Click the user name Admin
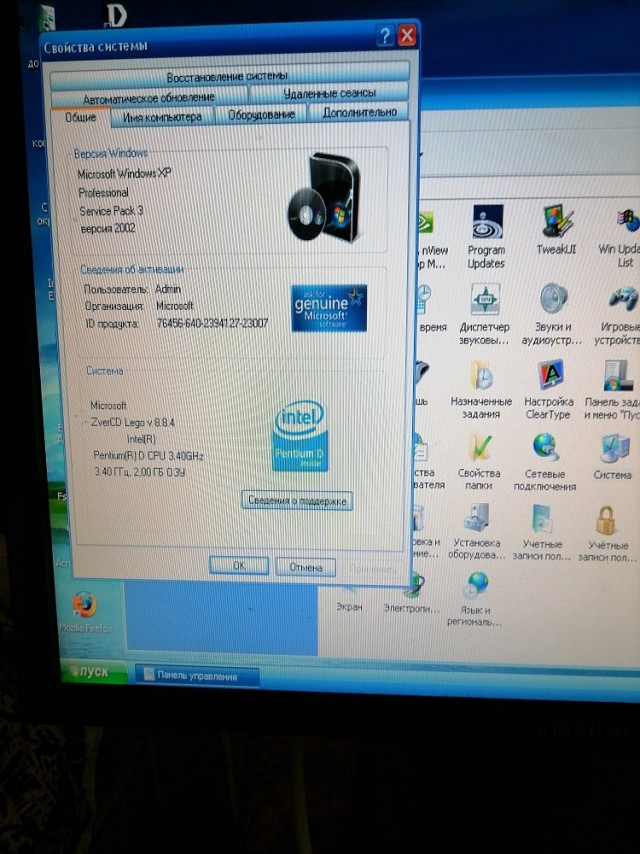640x854 pixels. [168, 289]
